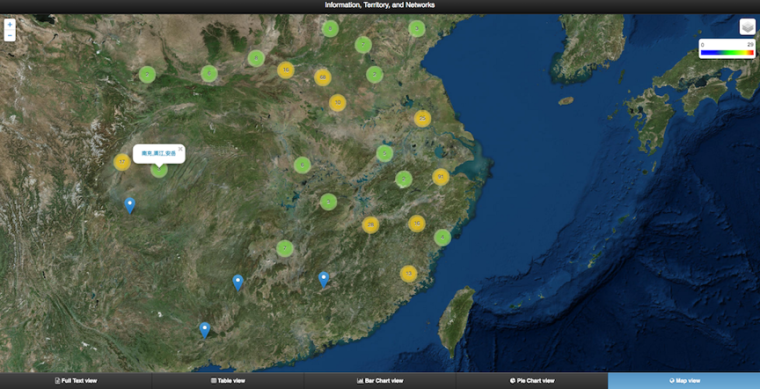760x389 pixels.
Task: Expand the yellow cluster labeled 25
Action: click(x=422, y=118)
